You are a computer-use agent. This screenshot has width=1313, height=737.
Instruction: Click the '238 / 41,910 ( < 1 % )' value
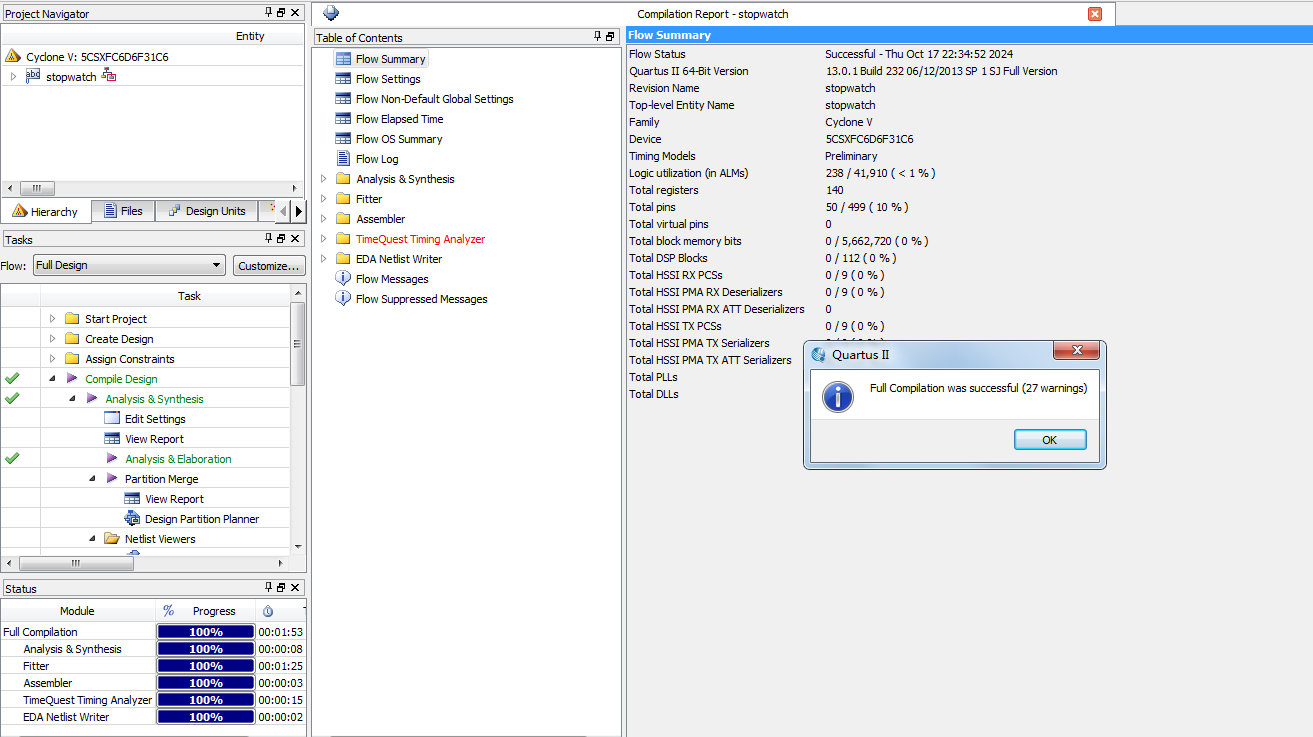coord(880,173)
